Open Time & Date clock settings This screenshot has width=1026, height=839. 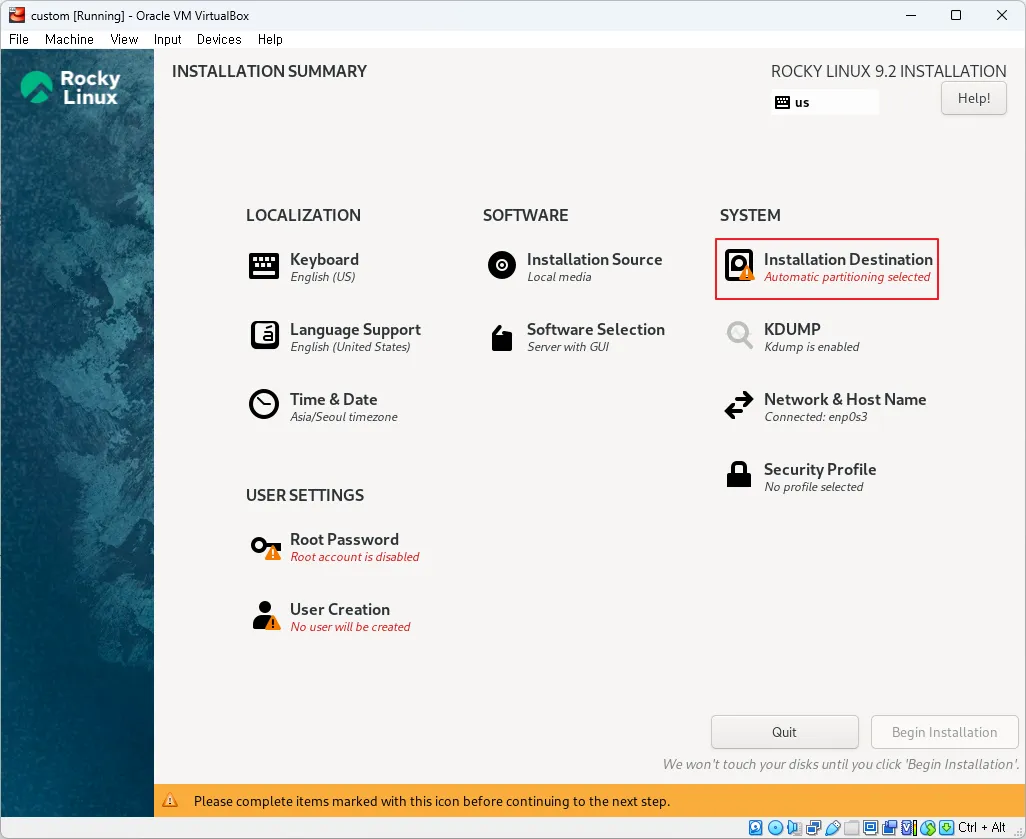point(264,404)
